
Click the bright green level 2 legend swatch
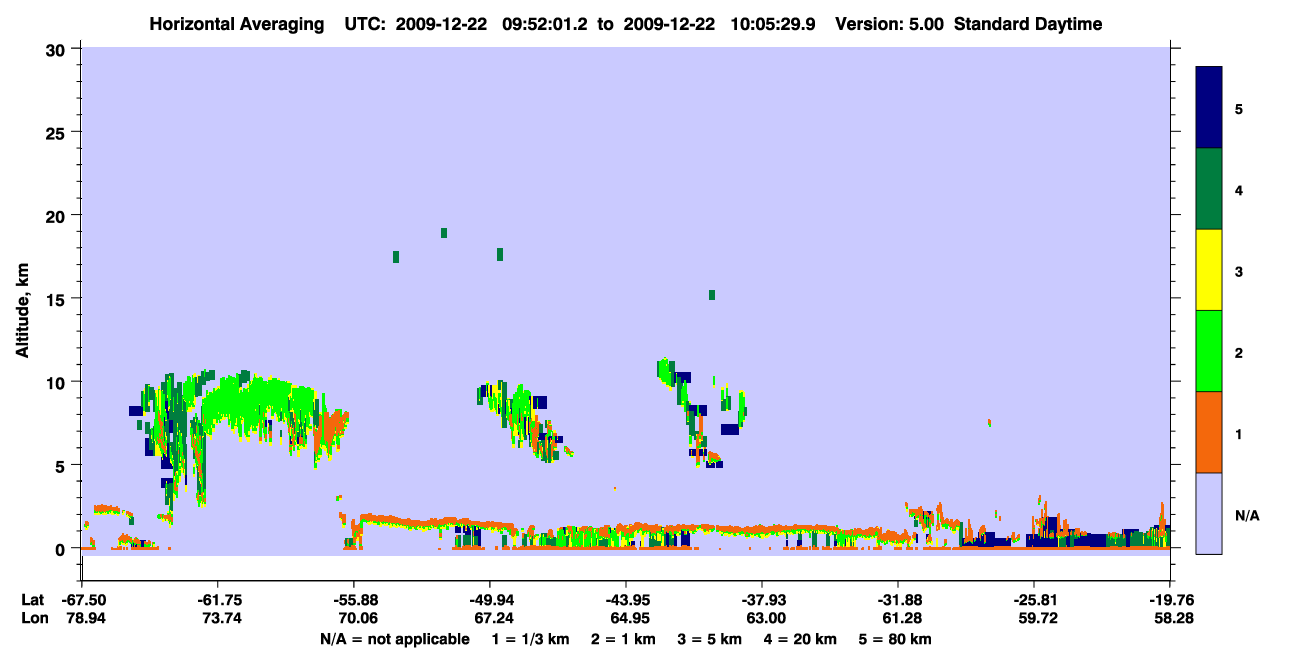(x=1209, y=351)
